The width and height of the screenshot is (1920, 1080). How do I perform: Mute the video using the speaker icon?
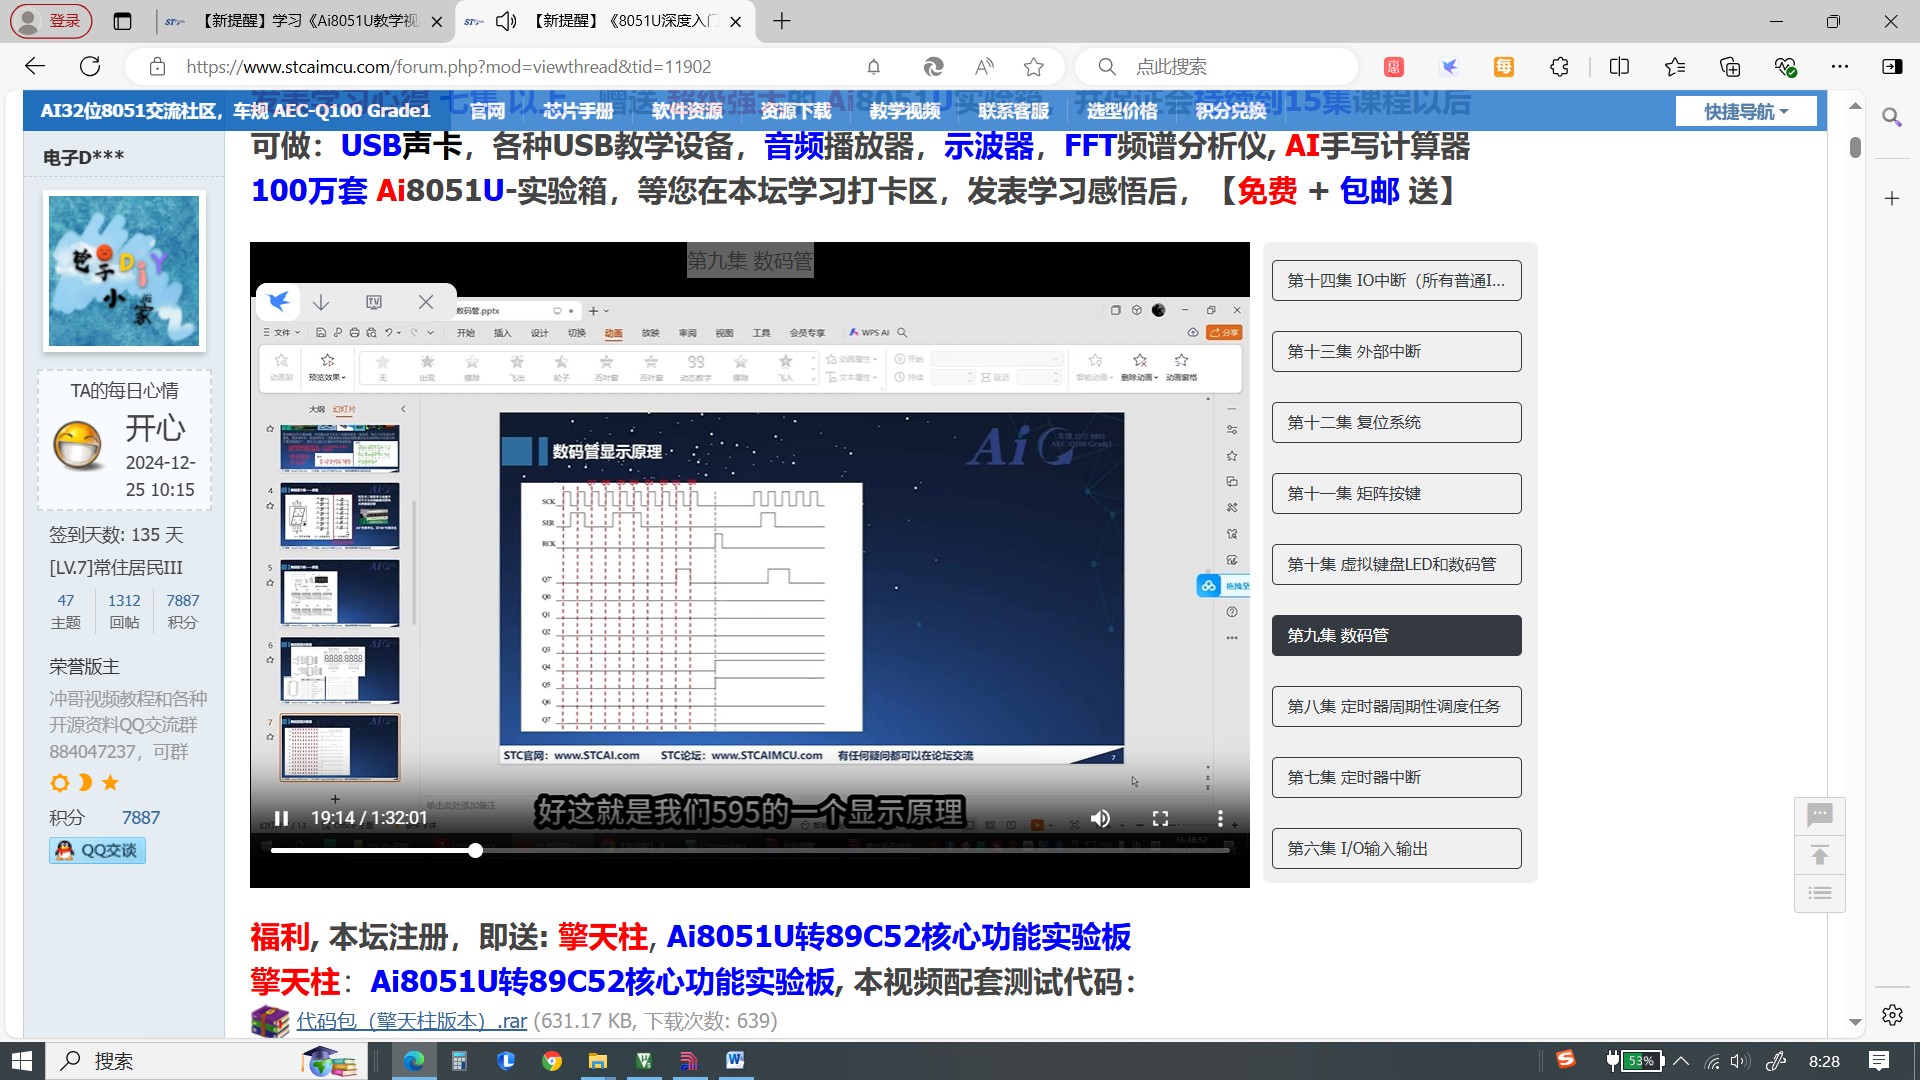(x=1100, y=818)
